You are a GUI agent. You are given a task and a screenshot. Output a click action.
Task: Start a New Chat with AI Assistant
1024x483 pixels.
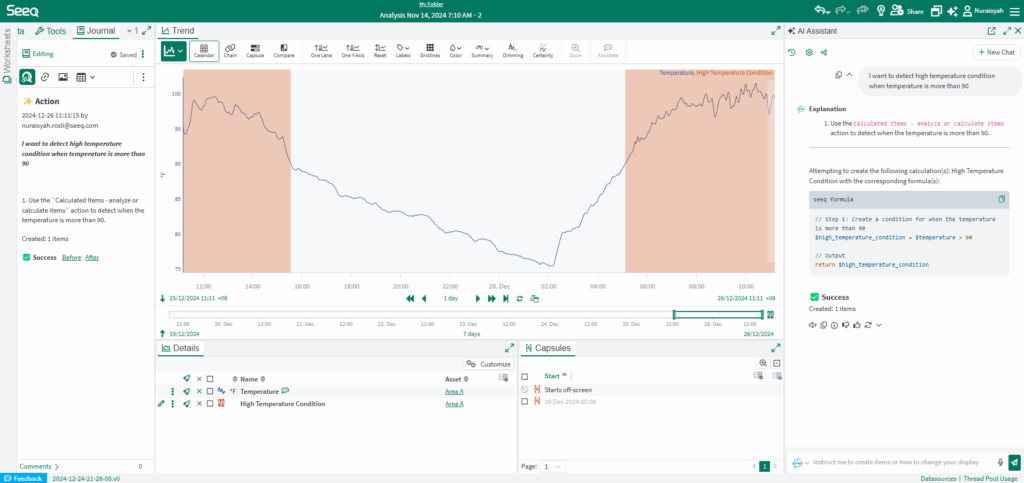tap(997, 52)
